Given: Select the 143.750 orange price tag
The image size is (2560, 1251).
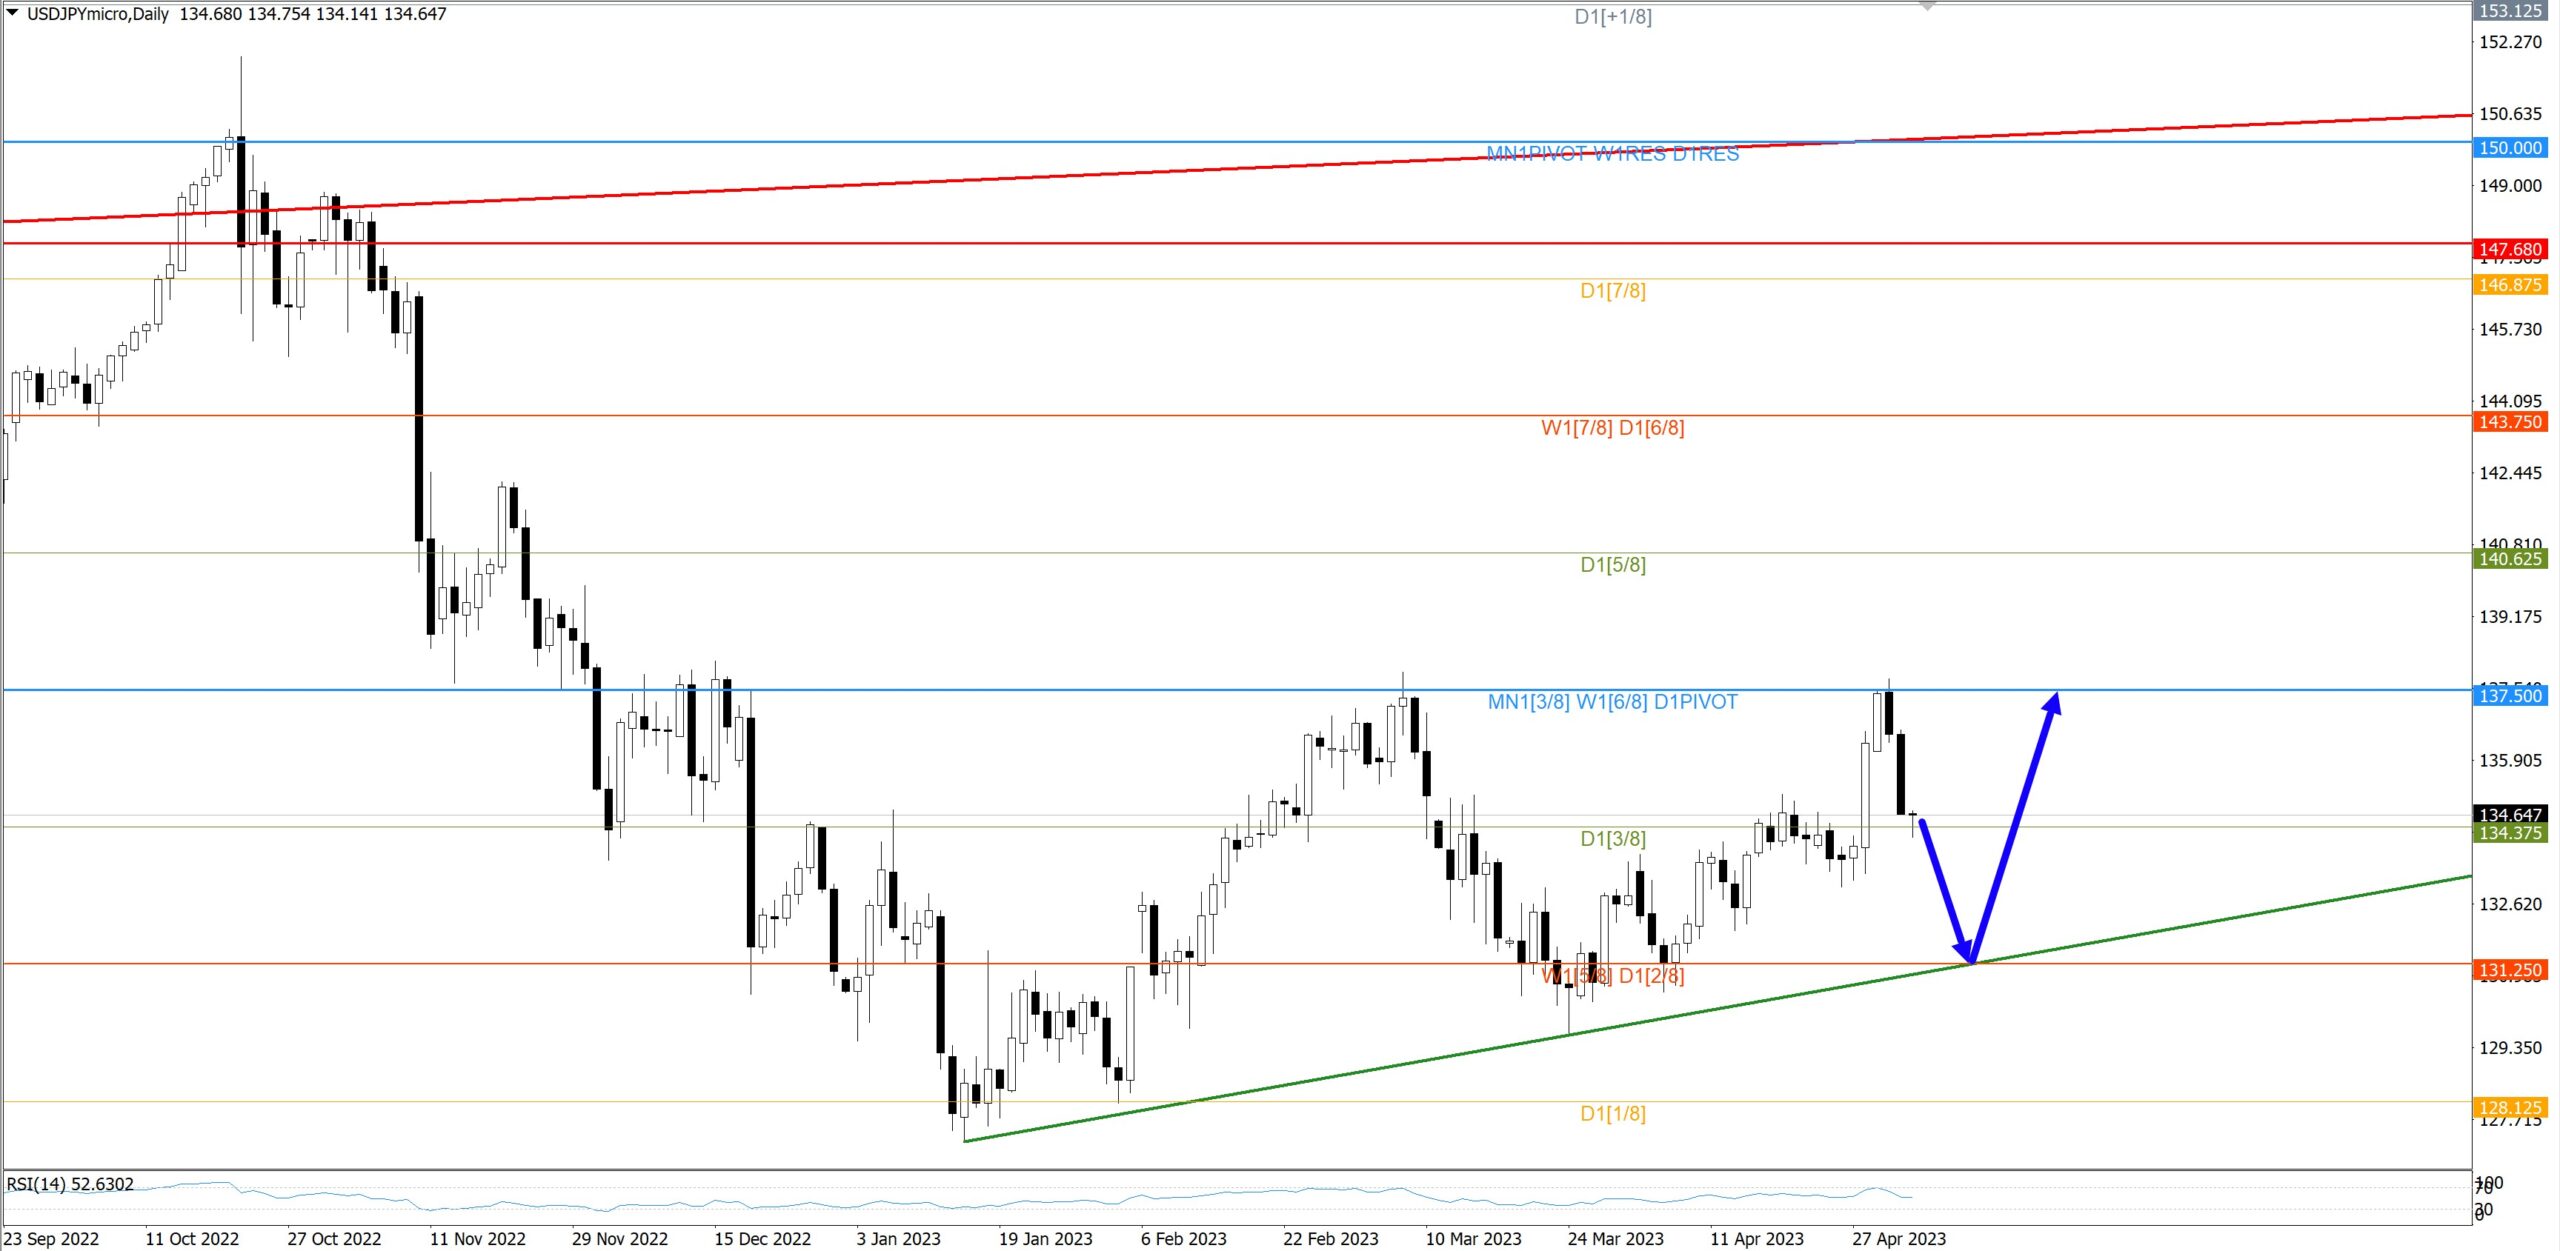Looking at the screenshot, I should [2510, 422].
